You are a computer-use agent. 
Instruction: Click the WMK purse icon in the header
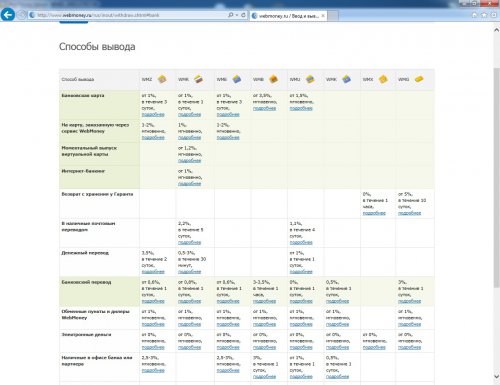point(346,79)
